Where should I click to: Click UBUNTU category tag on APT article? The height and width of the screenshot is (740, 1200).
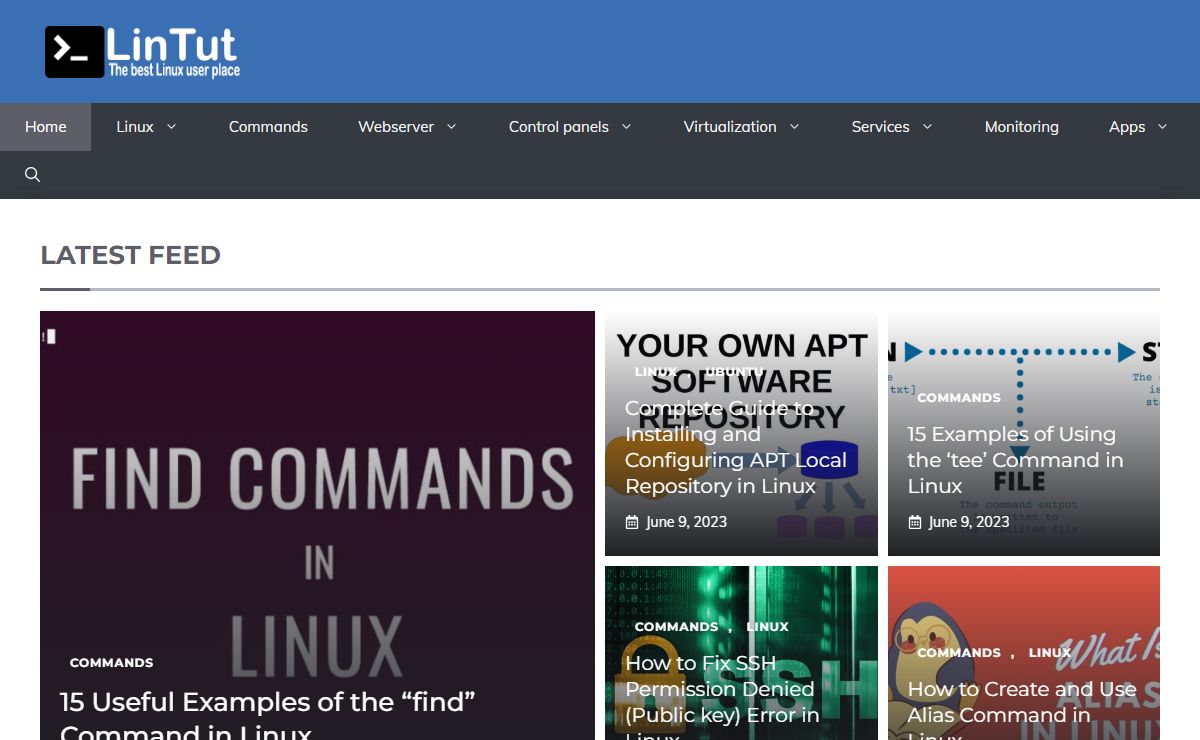[735, 371]
